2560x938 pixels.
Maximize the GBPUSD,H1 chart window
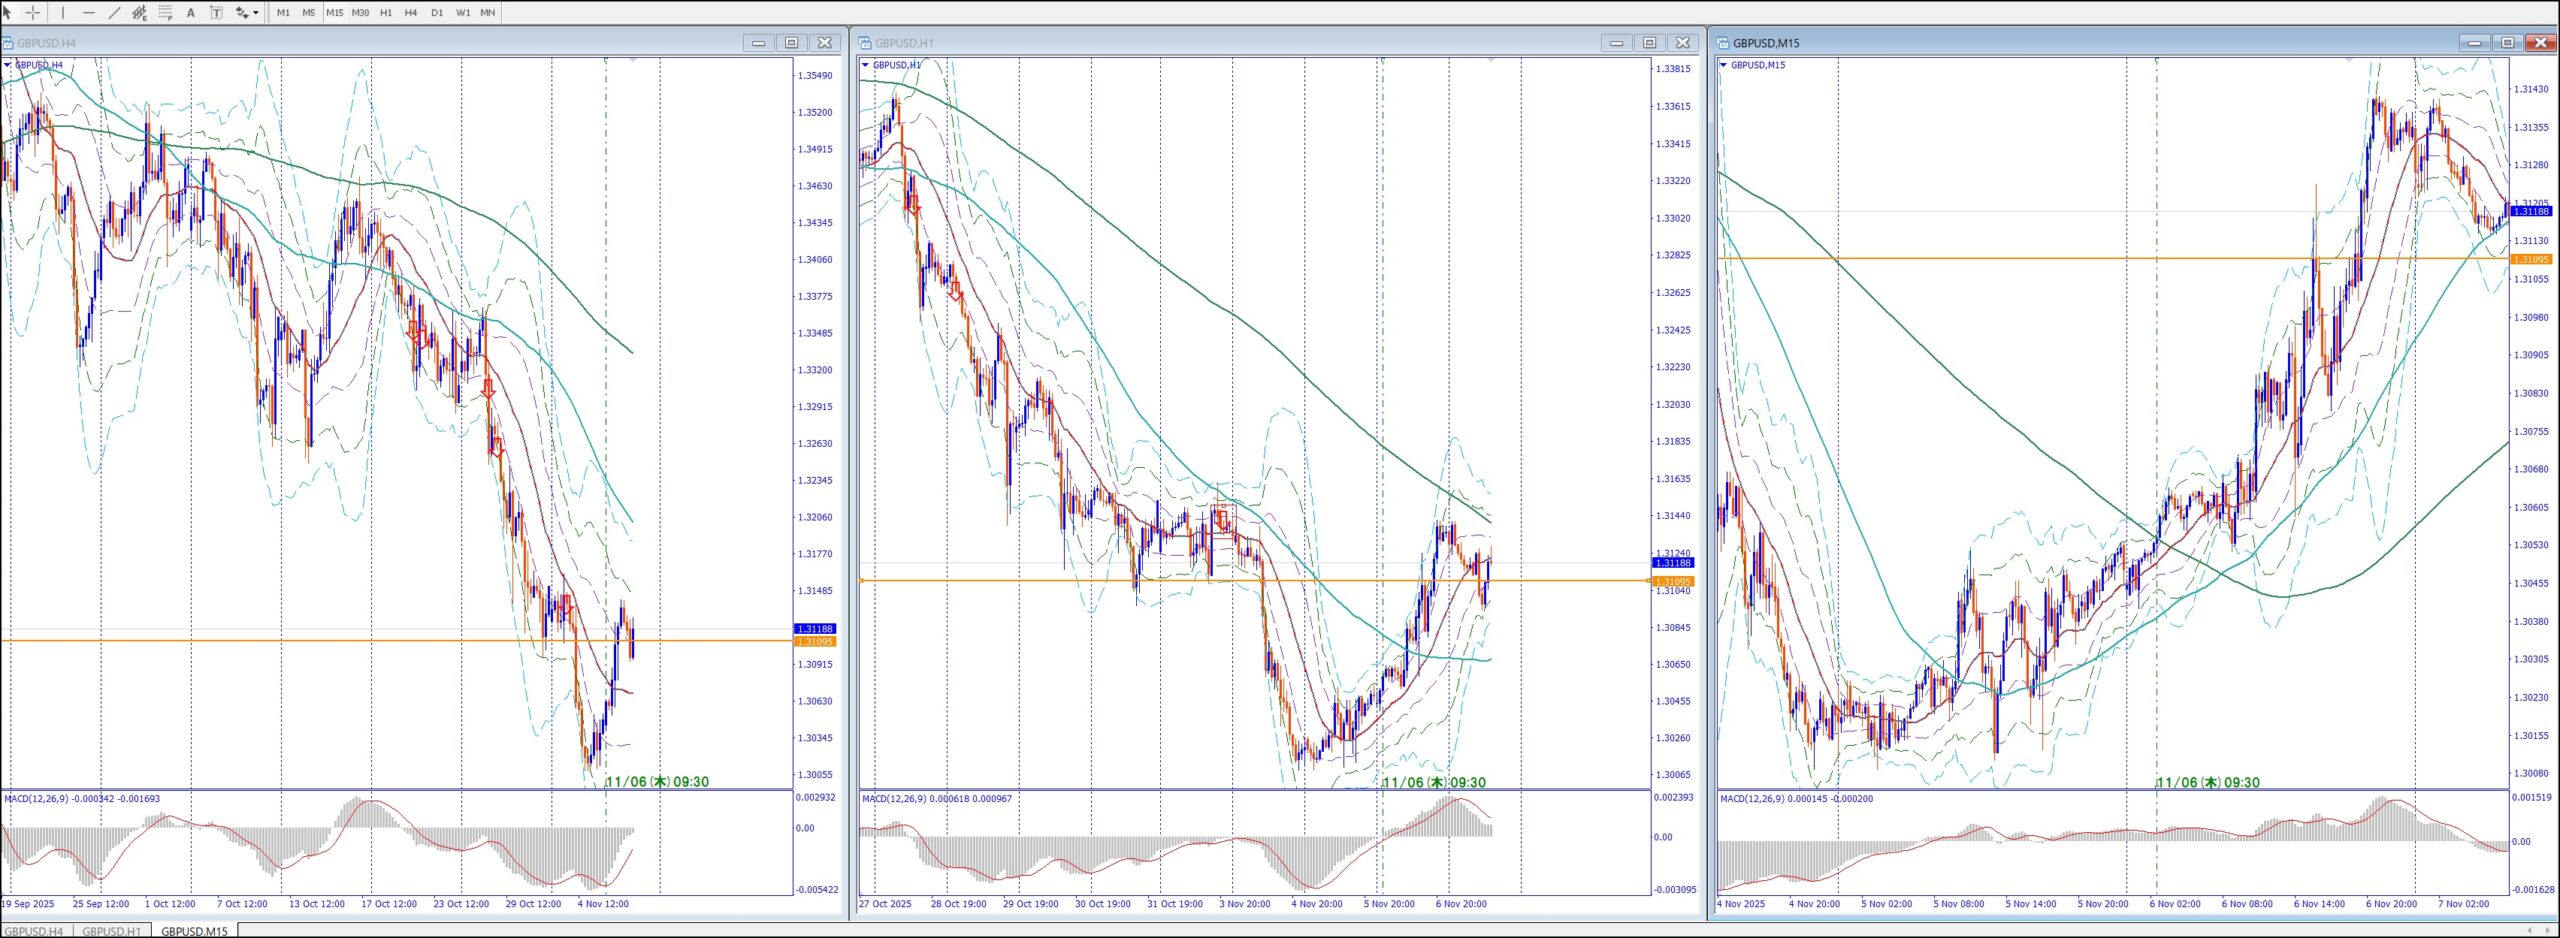click(1649, 43)
